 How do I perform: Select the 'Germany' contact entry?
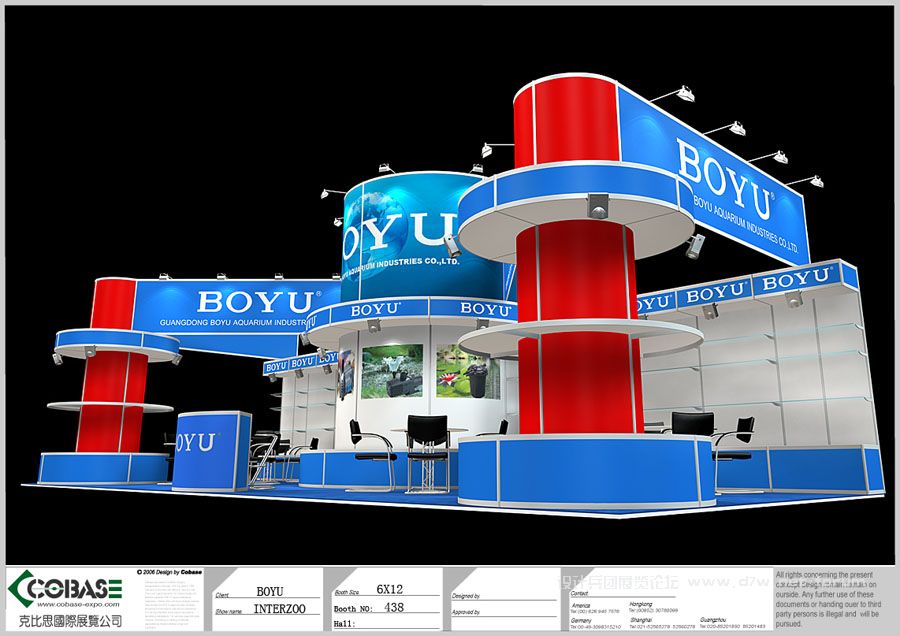click(x=596, y=623)
